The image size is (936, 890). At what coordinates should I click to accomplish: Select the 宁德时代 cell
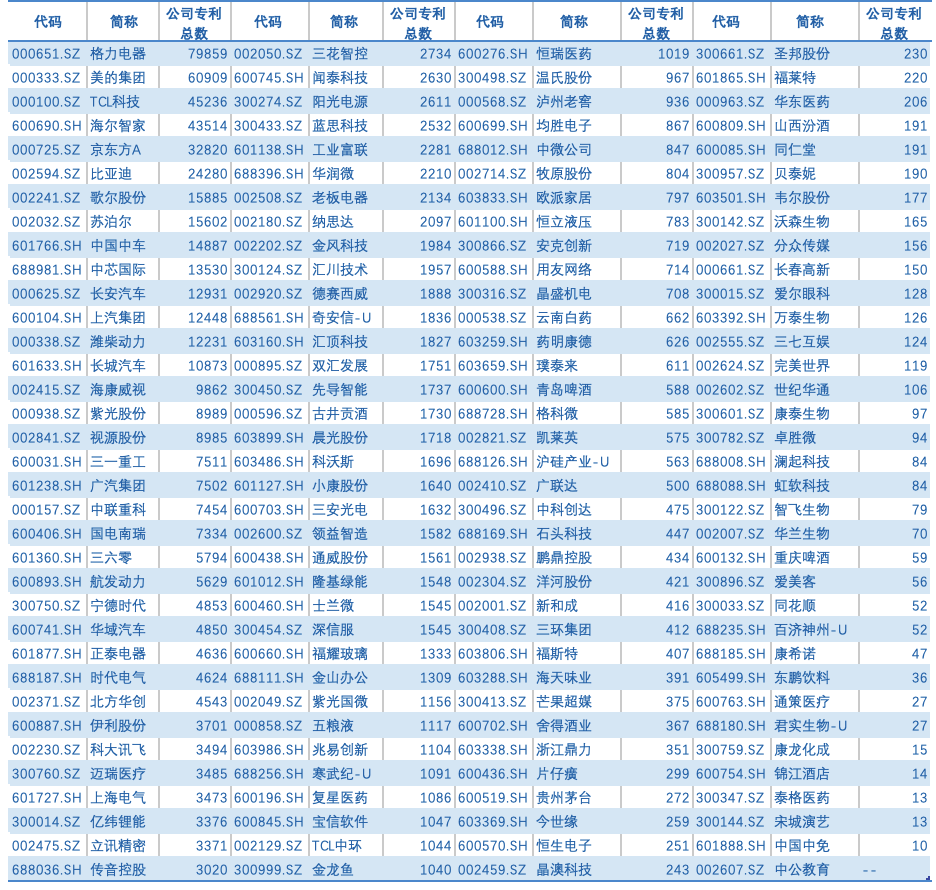(x=118, y=606)
